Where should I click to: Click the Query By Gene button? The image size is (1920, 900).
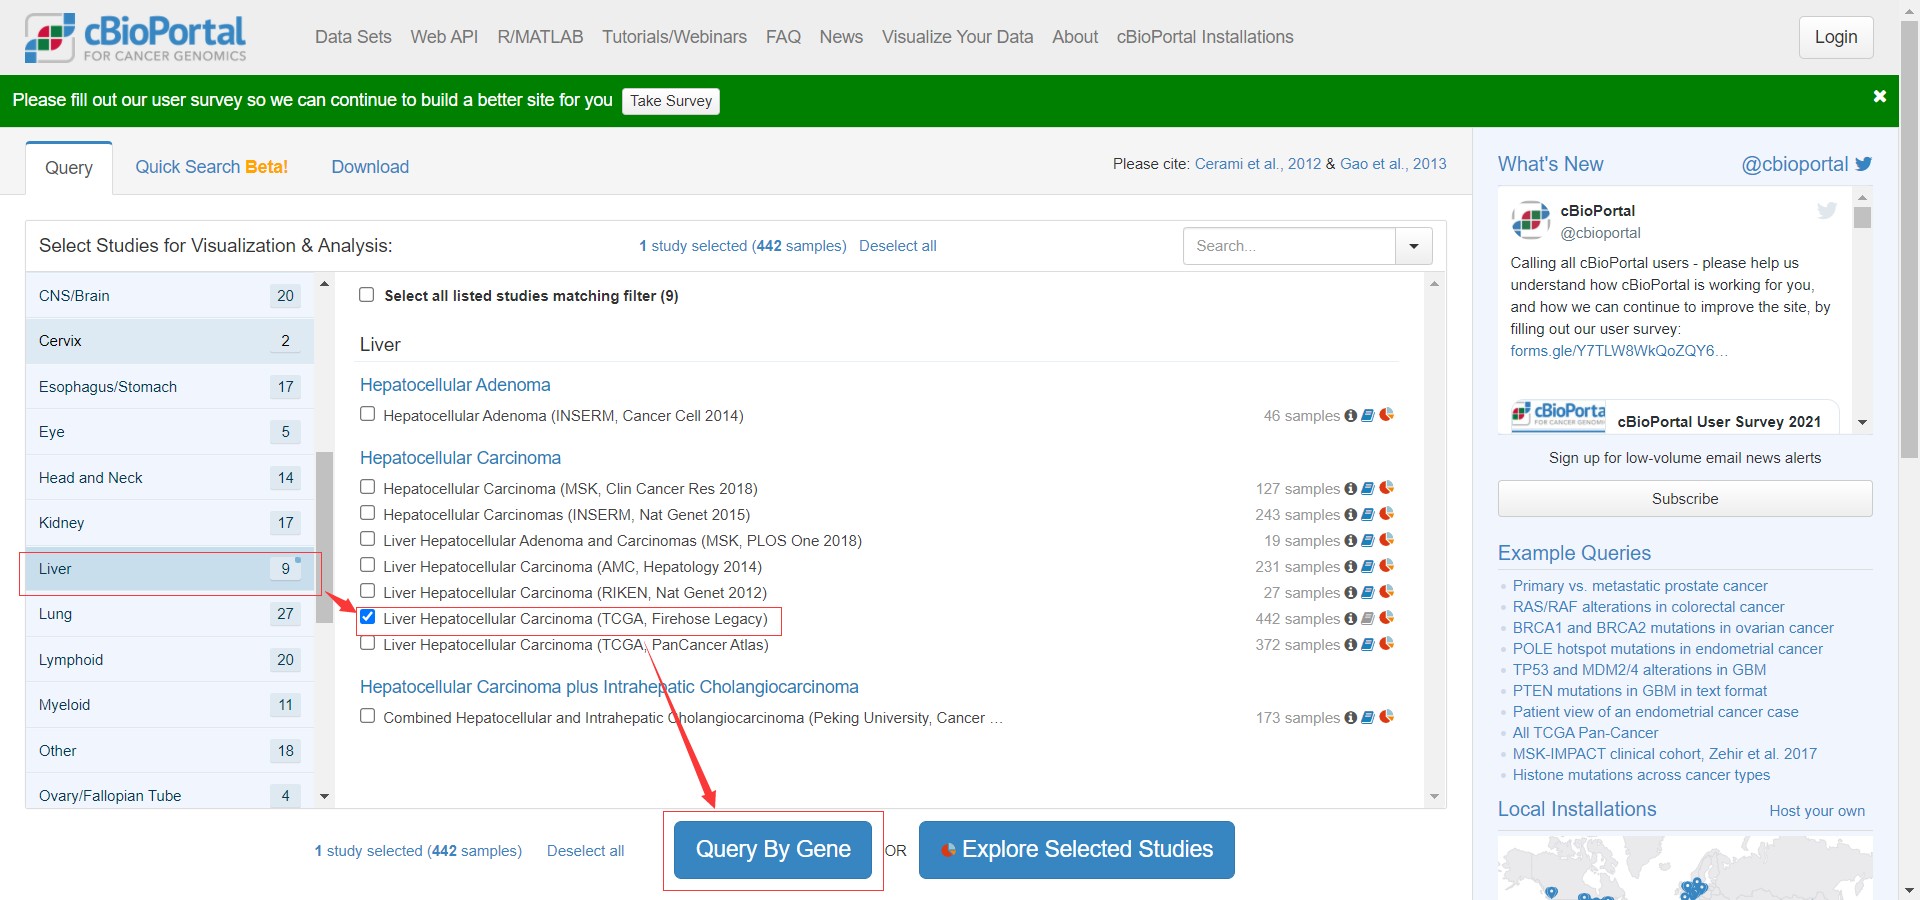pos(773,850)
